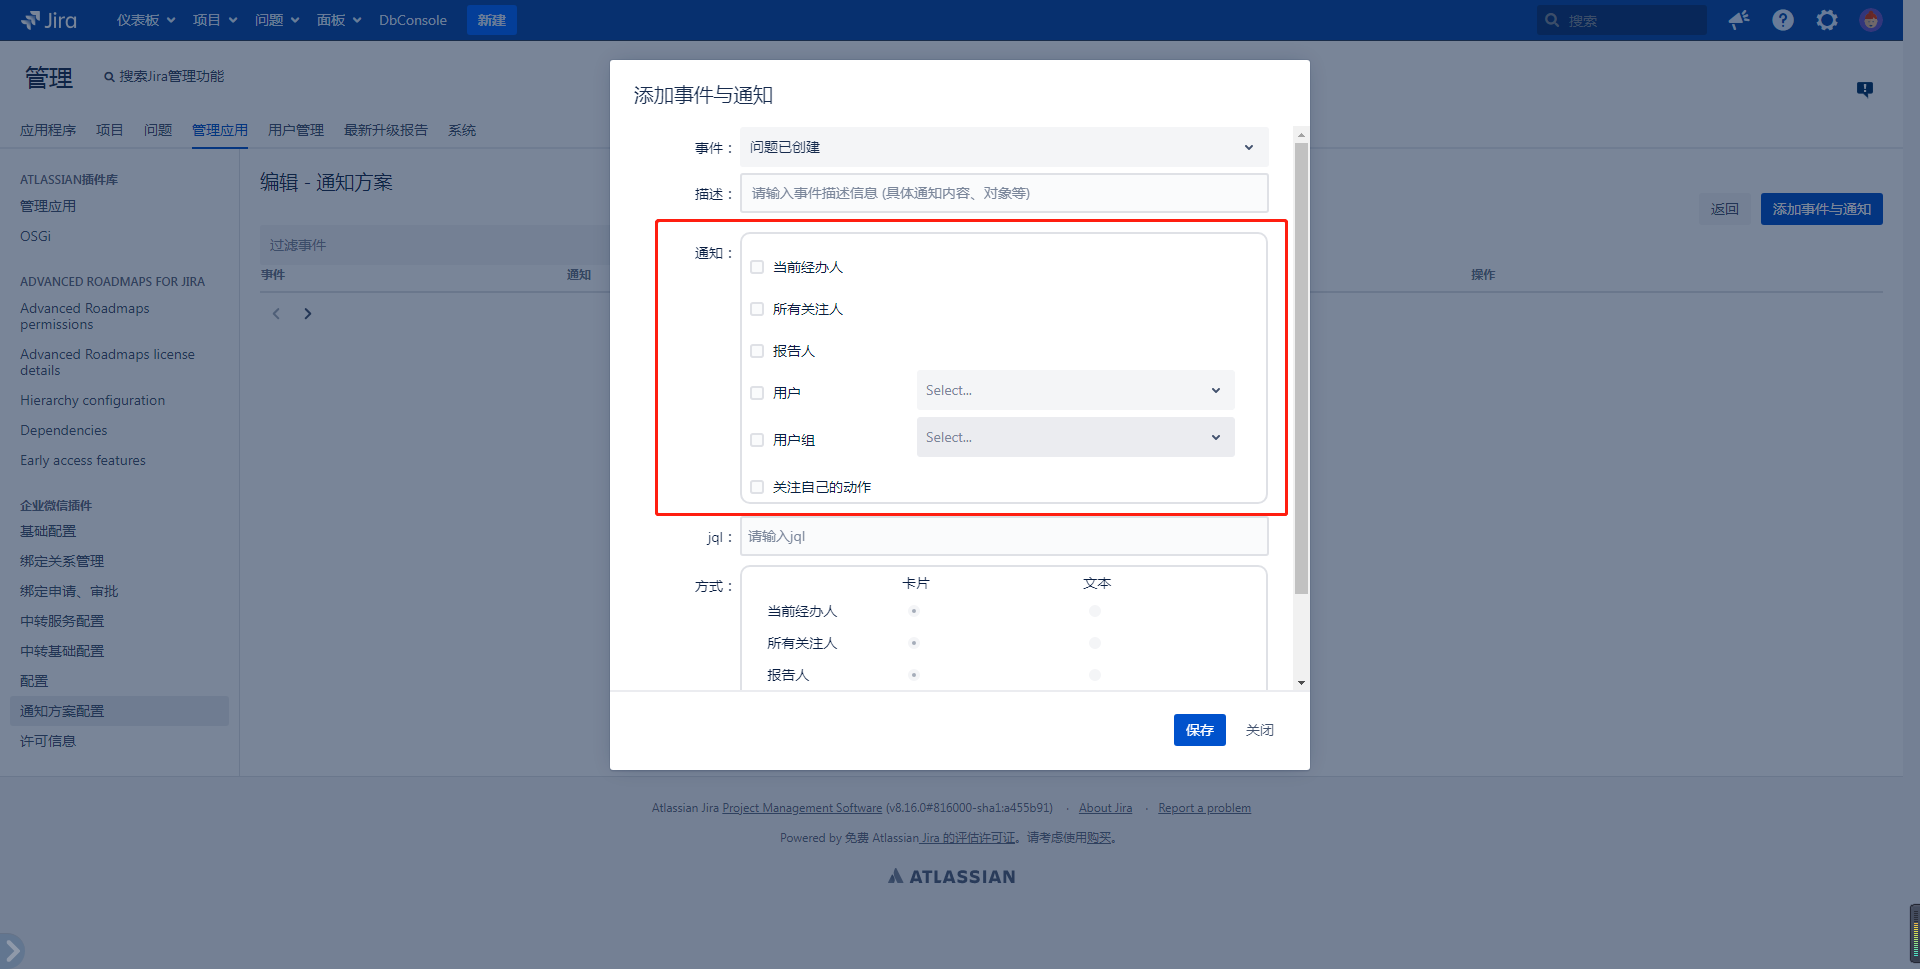Image resolution: width=1920 pixels, height=969 pixels.
Task: Enable the 关注自己的动作 checkbox
Action: point(757,487)
